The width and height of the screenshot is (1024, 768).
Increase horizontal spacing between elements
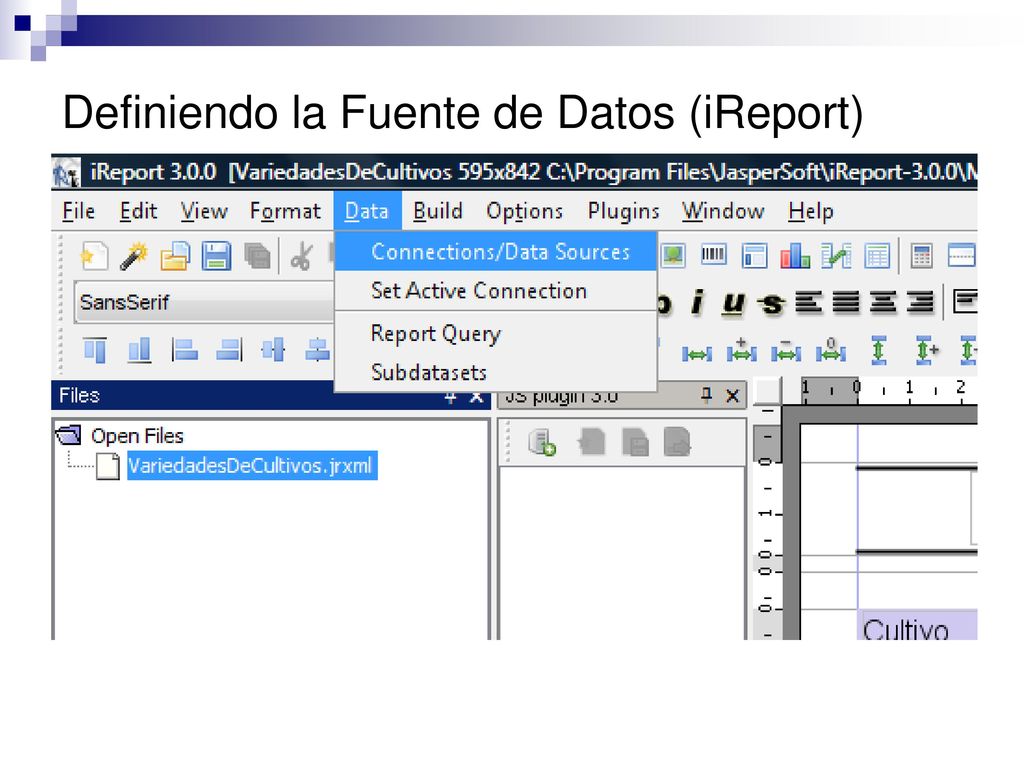[742, 351]
